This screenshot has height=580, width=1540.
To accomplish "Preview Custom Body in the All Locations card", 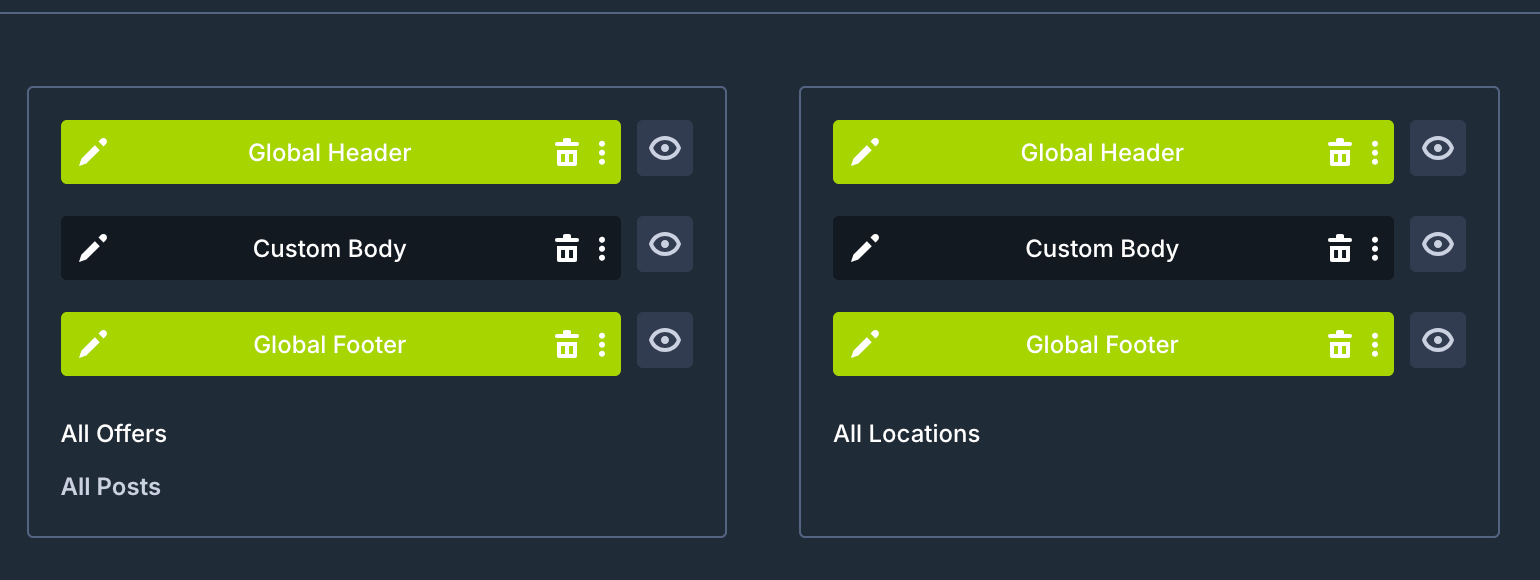I will coord(1438,244).
